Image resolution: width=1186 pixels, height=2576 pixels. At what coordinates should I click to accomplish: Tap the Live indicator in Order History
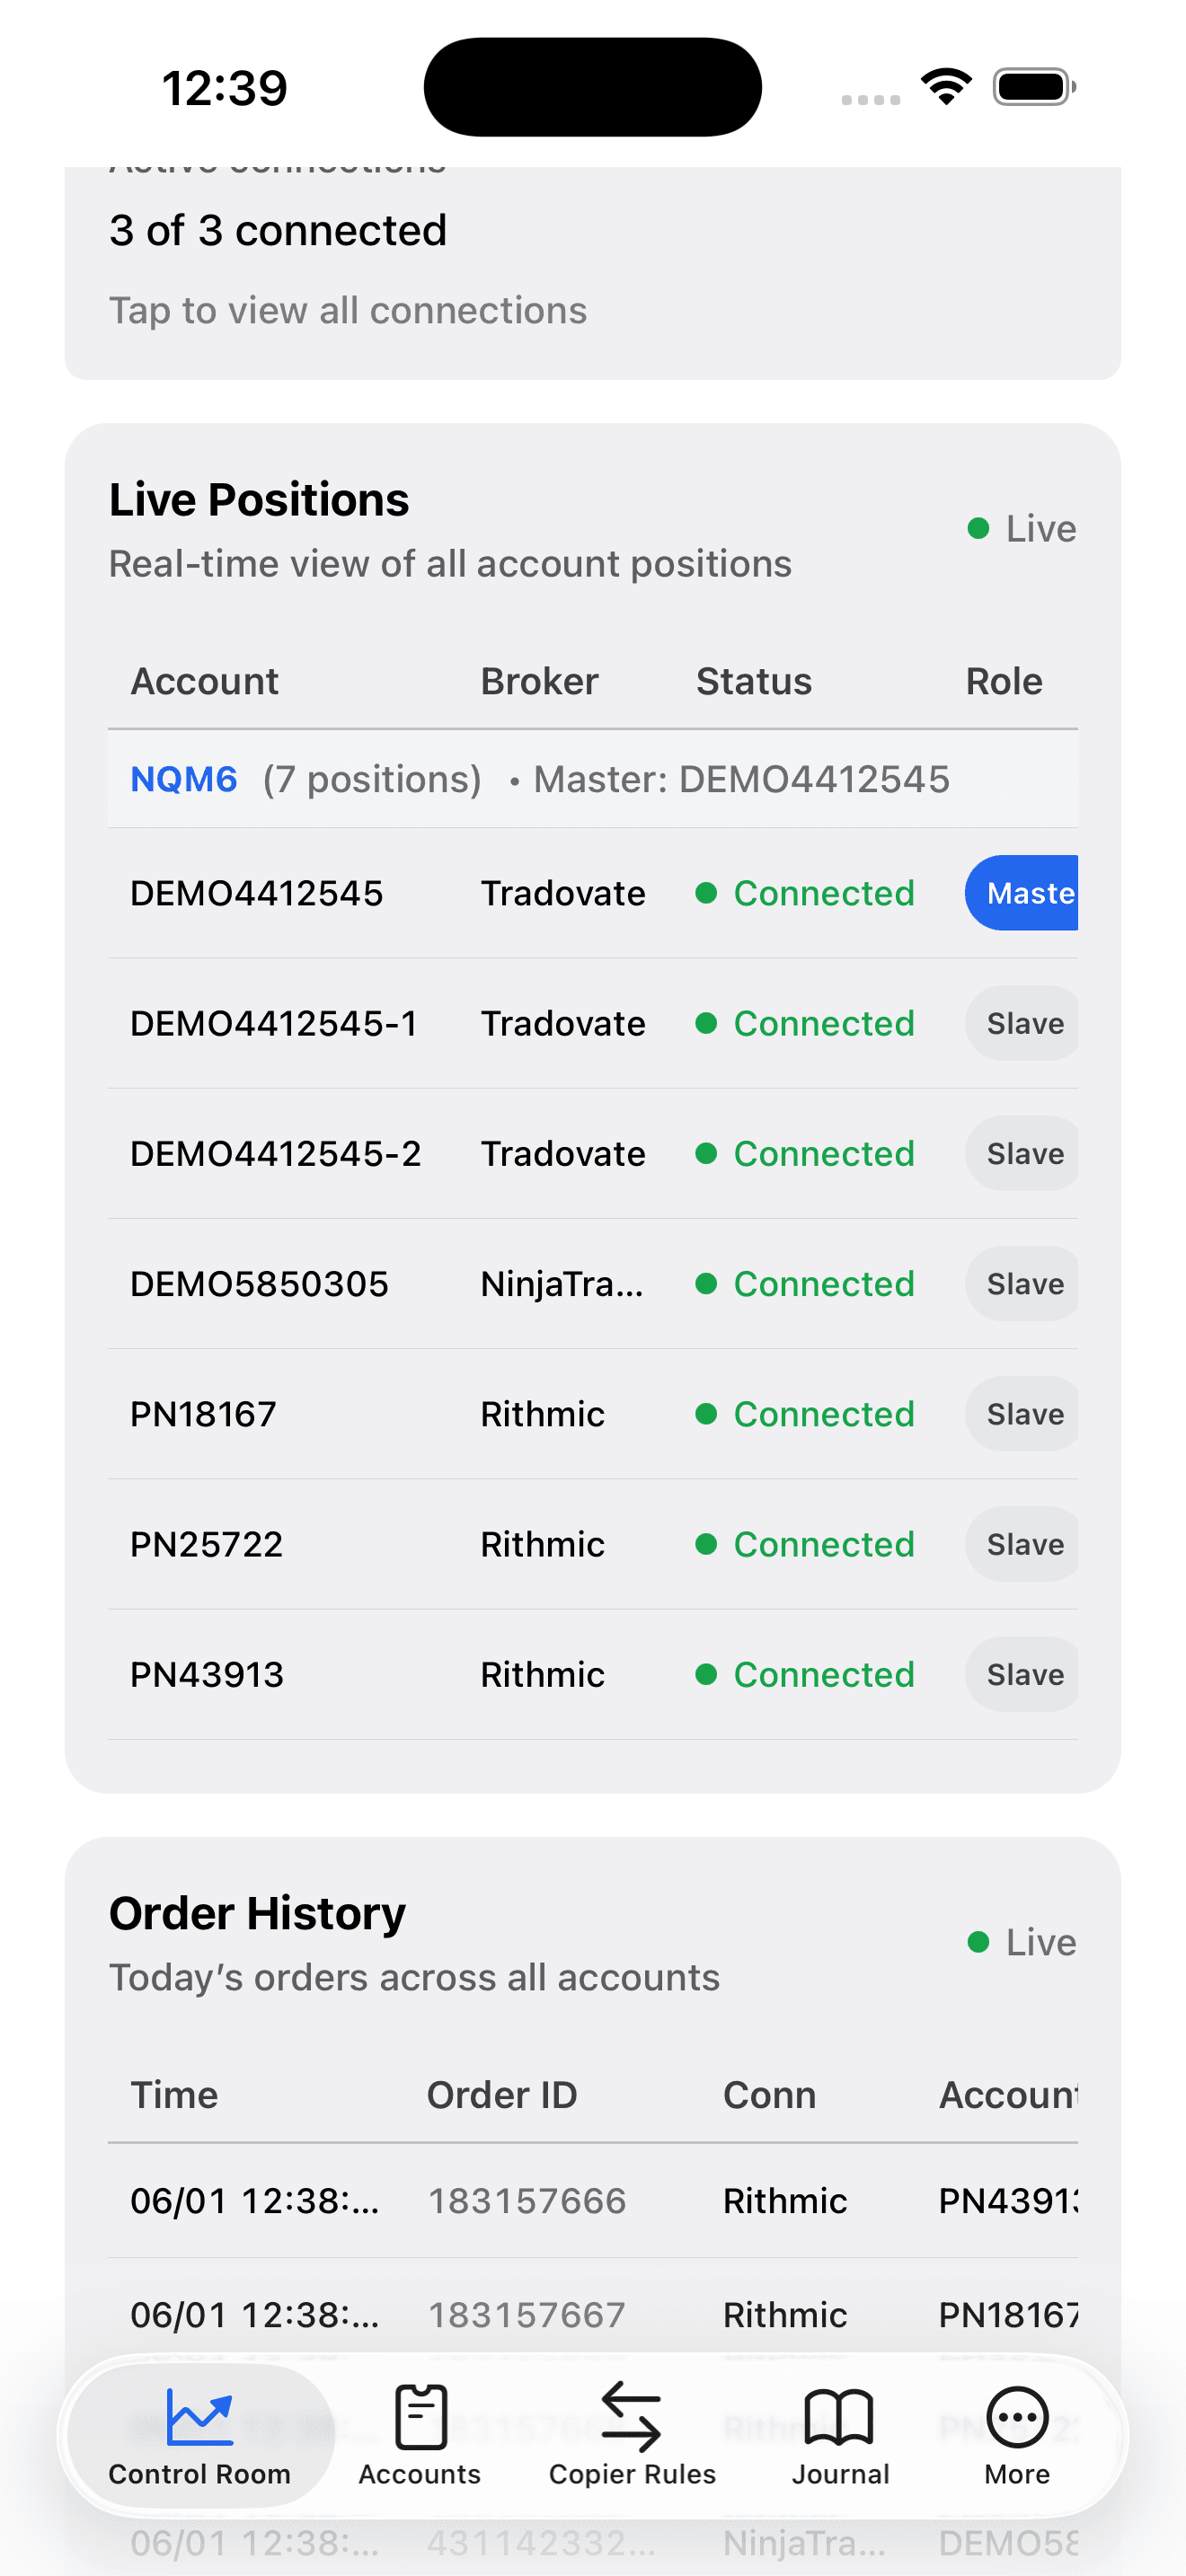1022,1942
